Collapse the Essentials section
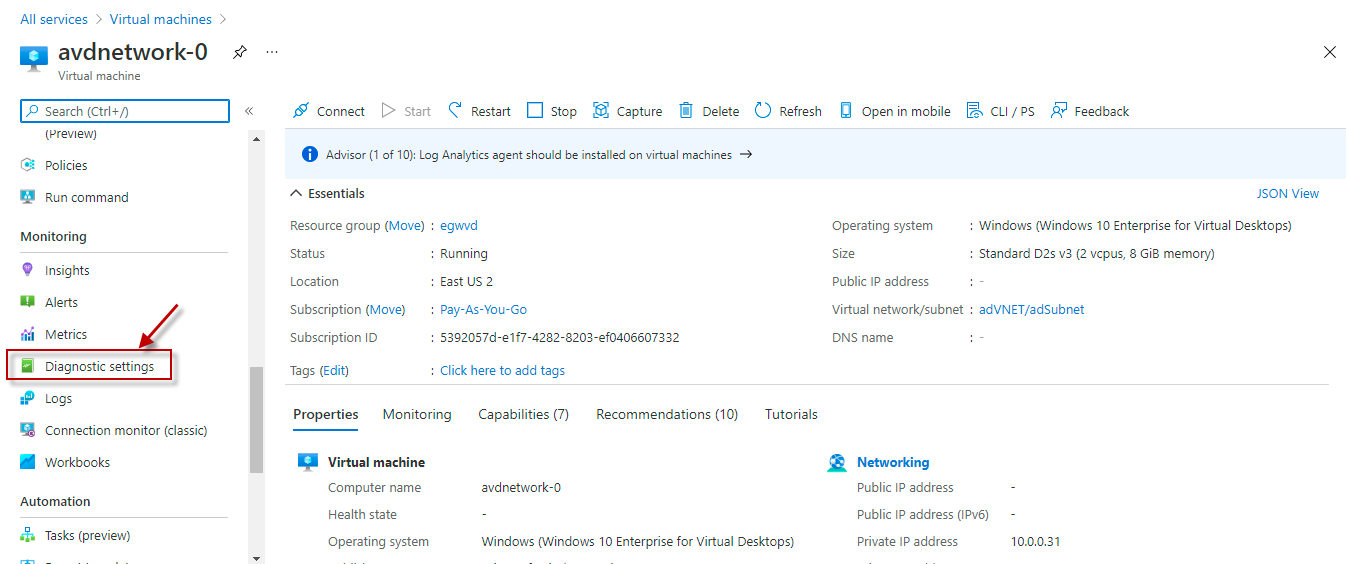The height and width of the screenshot is (564, 1348). [x=295, y=194]
